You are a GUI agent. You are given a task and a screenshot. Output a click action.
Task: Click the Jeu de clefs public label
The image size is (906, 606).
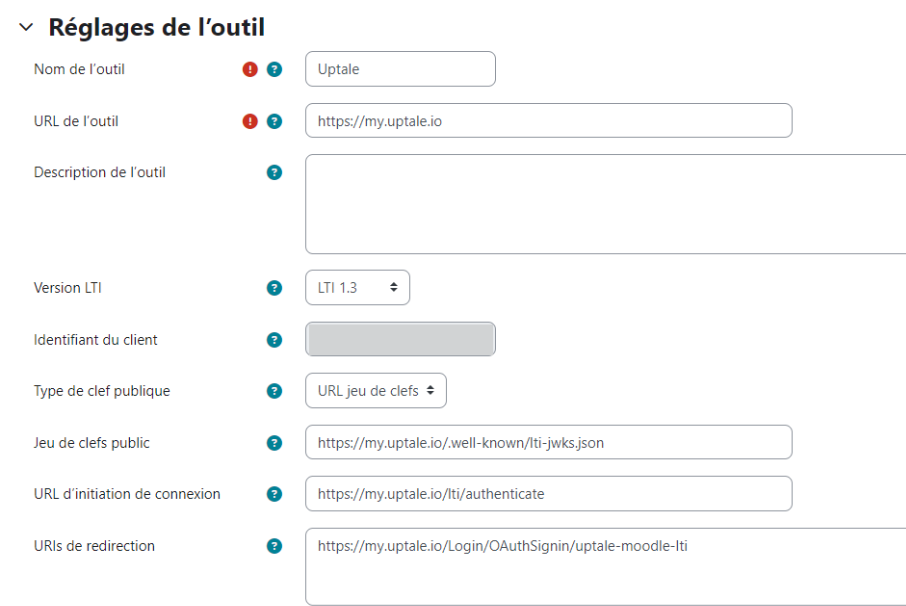pos(92,443)
